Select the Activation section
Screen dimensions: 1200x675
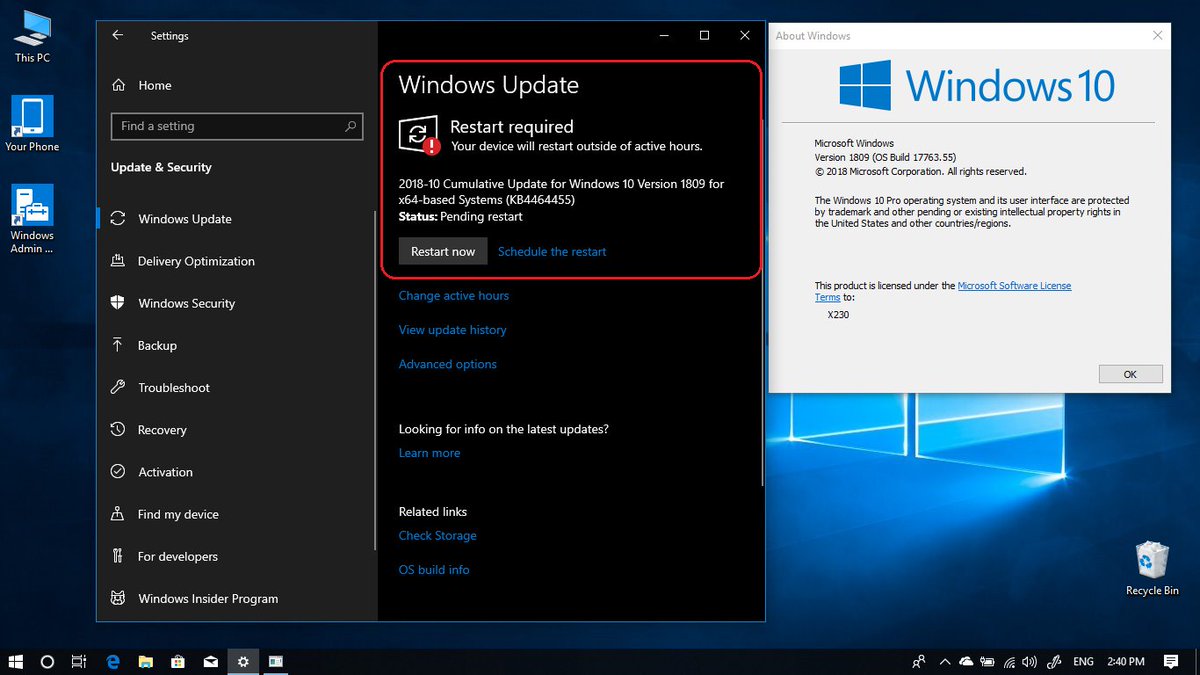[164, 471]
